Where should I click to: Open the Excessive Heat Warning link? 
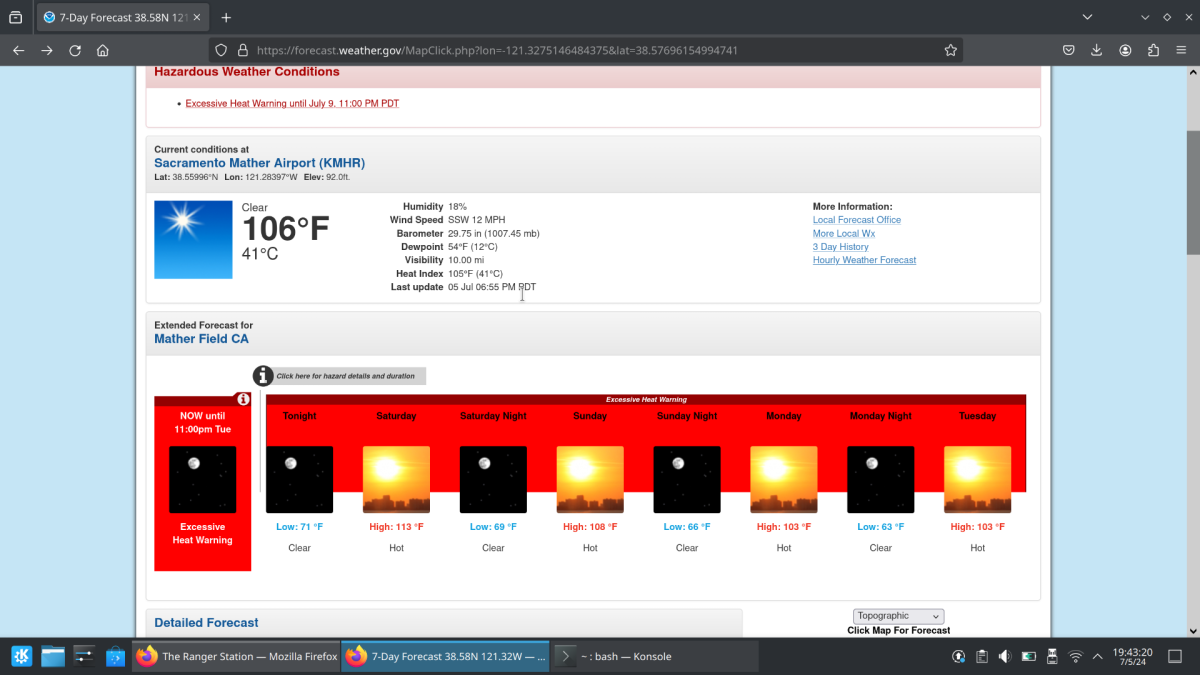click(292, 103)
